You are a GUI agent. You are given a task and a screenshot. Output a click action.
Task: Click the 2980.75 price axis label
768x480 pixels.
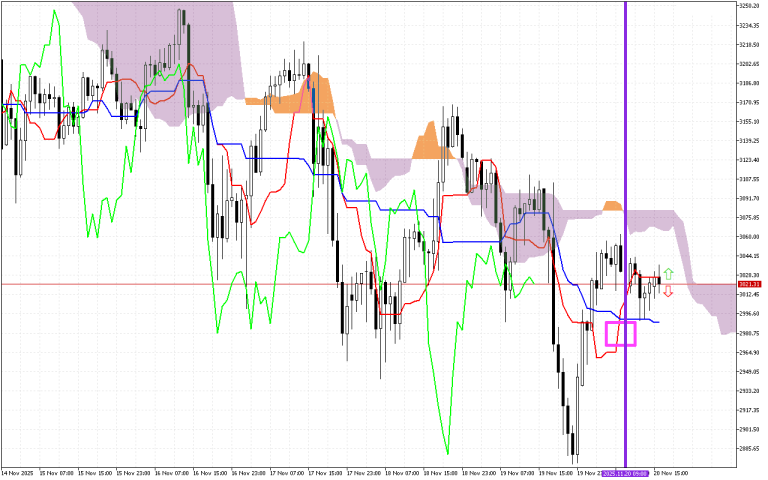click(x=749, y=333)
